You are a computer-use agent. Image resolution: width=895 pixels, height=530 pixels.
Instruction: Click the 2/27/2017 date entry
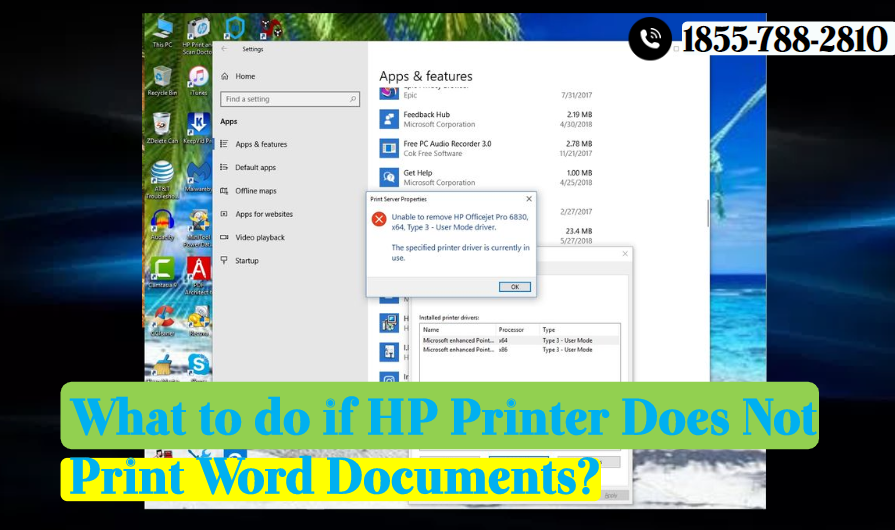(576, 212)
